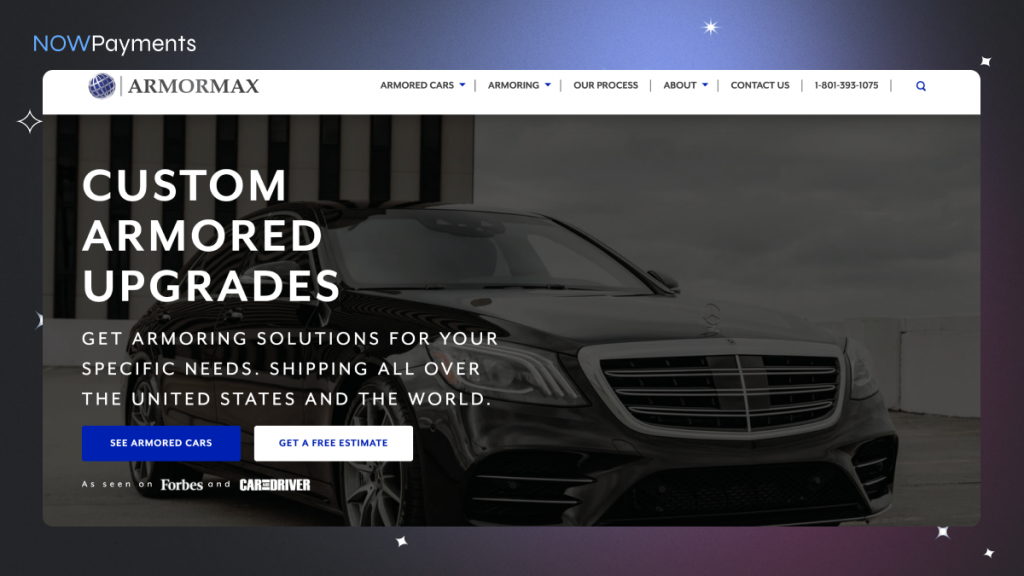Click the See Armored Cars button

pyautogui.click(x=161, y=443)
